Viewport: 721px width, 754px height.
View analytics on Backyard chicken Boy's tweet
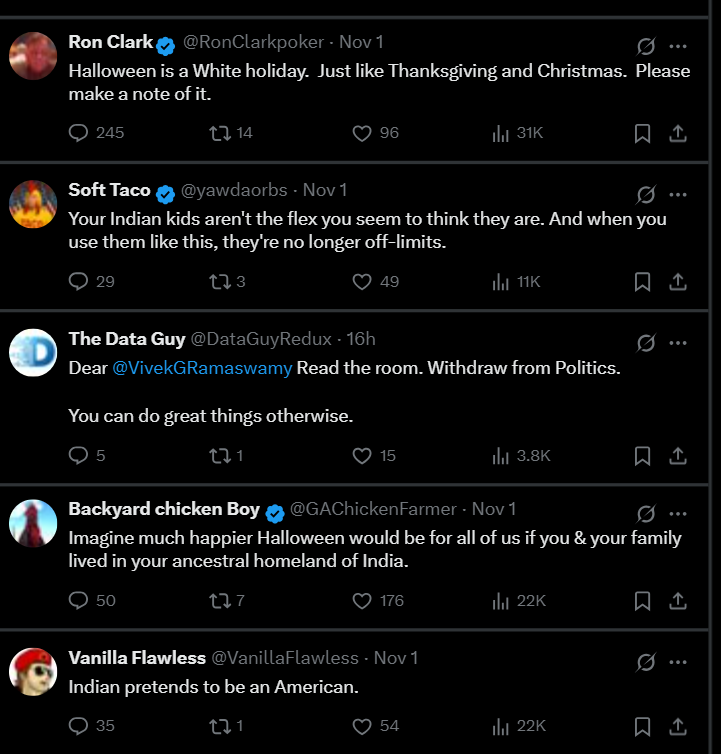coord(501,600)
